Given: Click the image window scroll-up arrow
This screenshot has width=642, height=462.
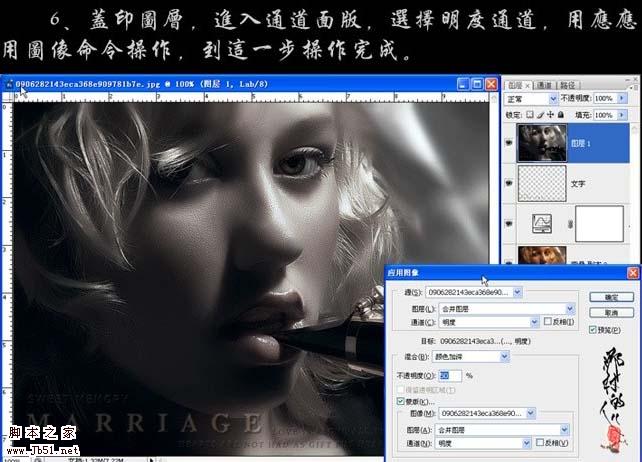Looking at the screenshot, I should tap(494, 98).
